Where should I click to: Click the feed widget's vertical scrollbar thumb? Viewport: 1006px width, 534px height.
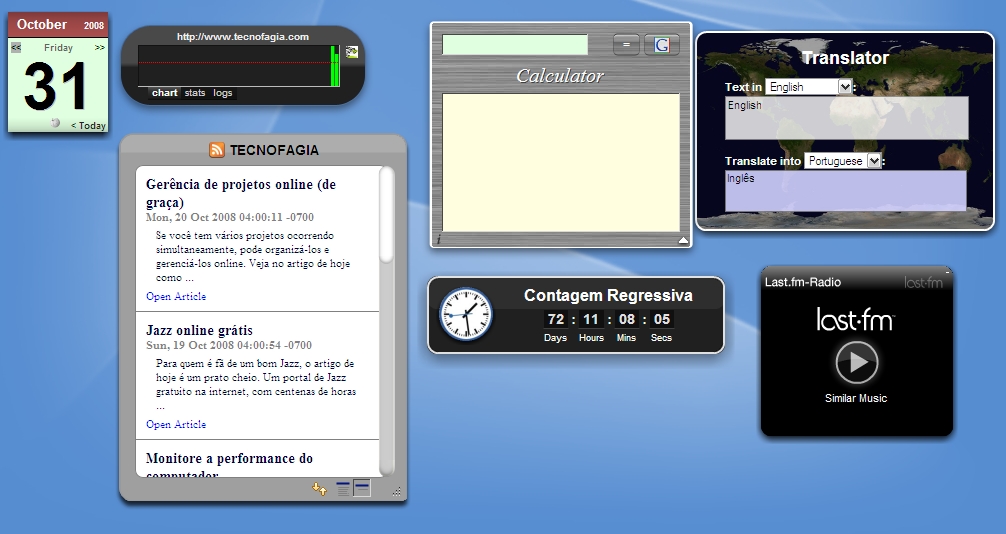coord(386,214)
